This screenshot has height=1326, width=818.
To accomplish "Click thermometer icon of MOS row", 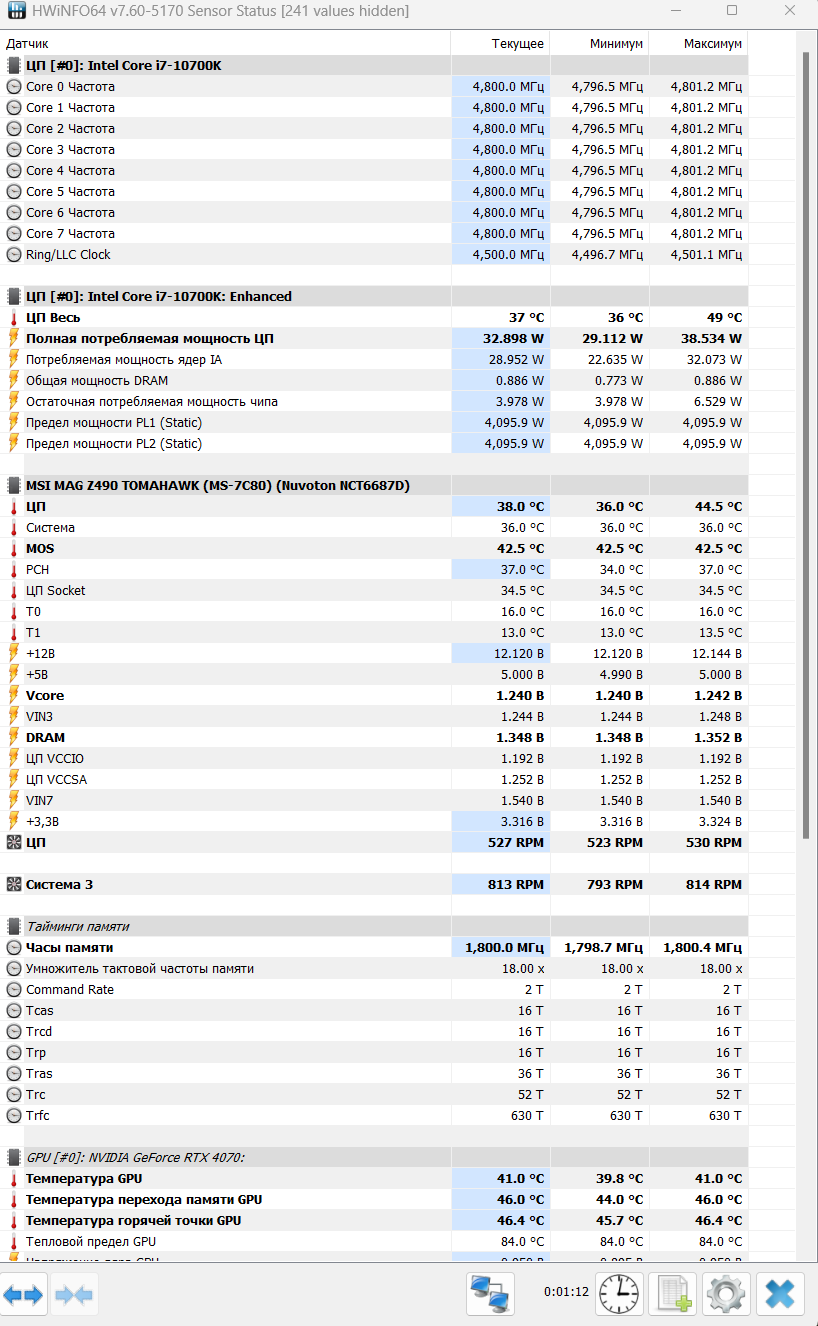I will 14,548.
